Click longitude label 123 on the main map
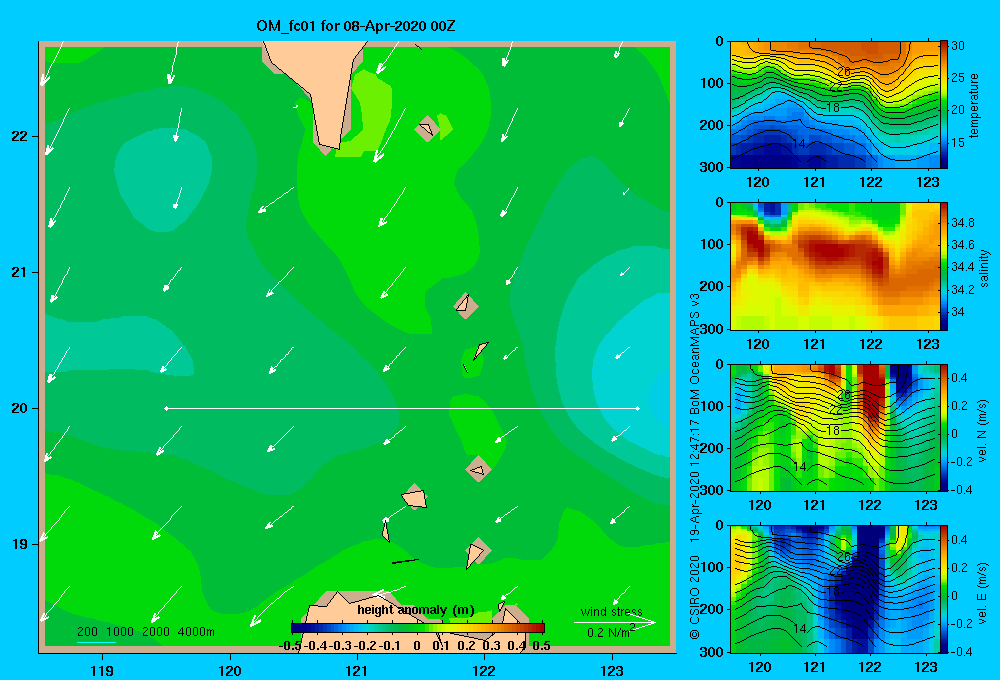Image resolution: width=1000 pixels, height=680 pixels. coord(612,670)
